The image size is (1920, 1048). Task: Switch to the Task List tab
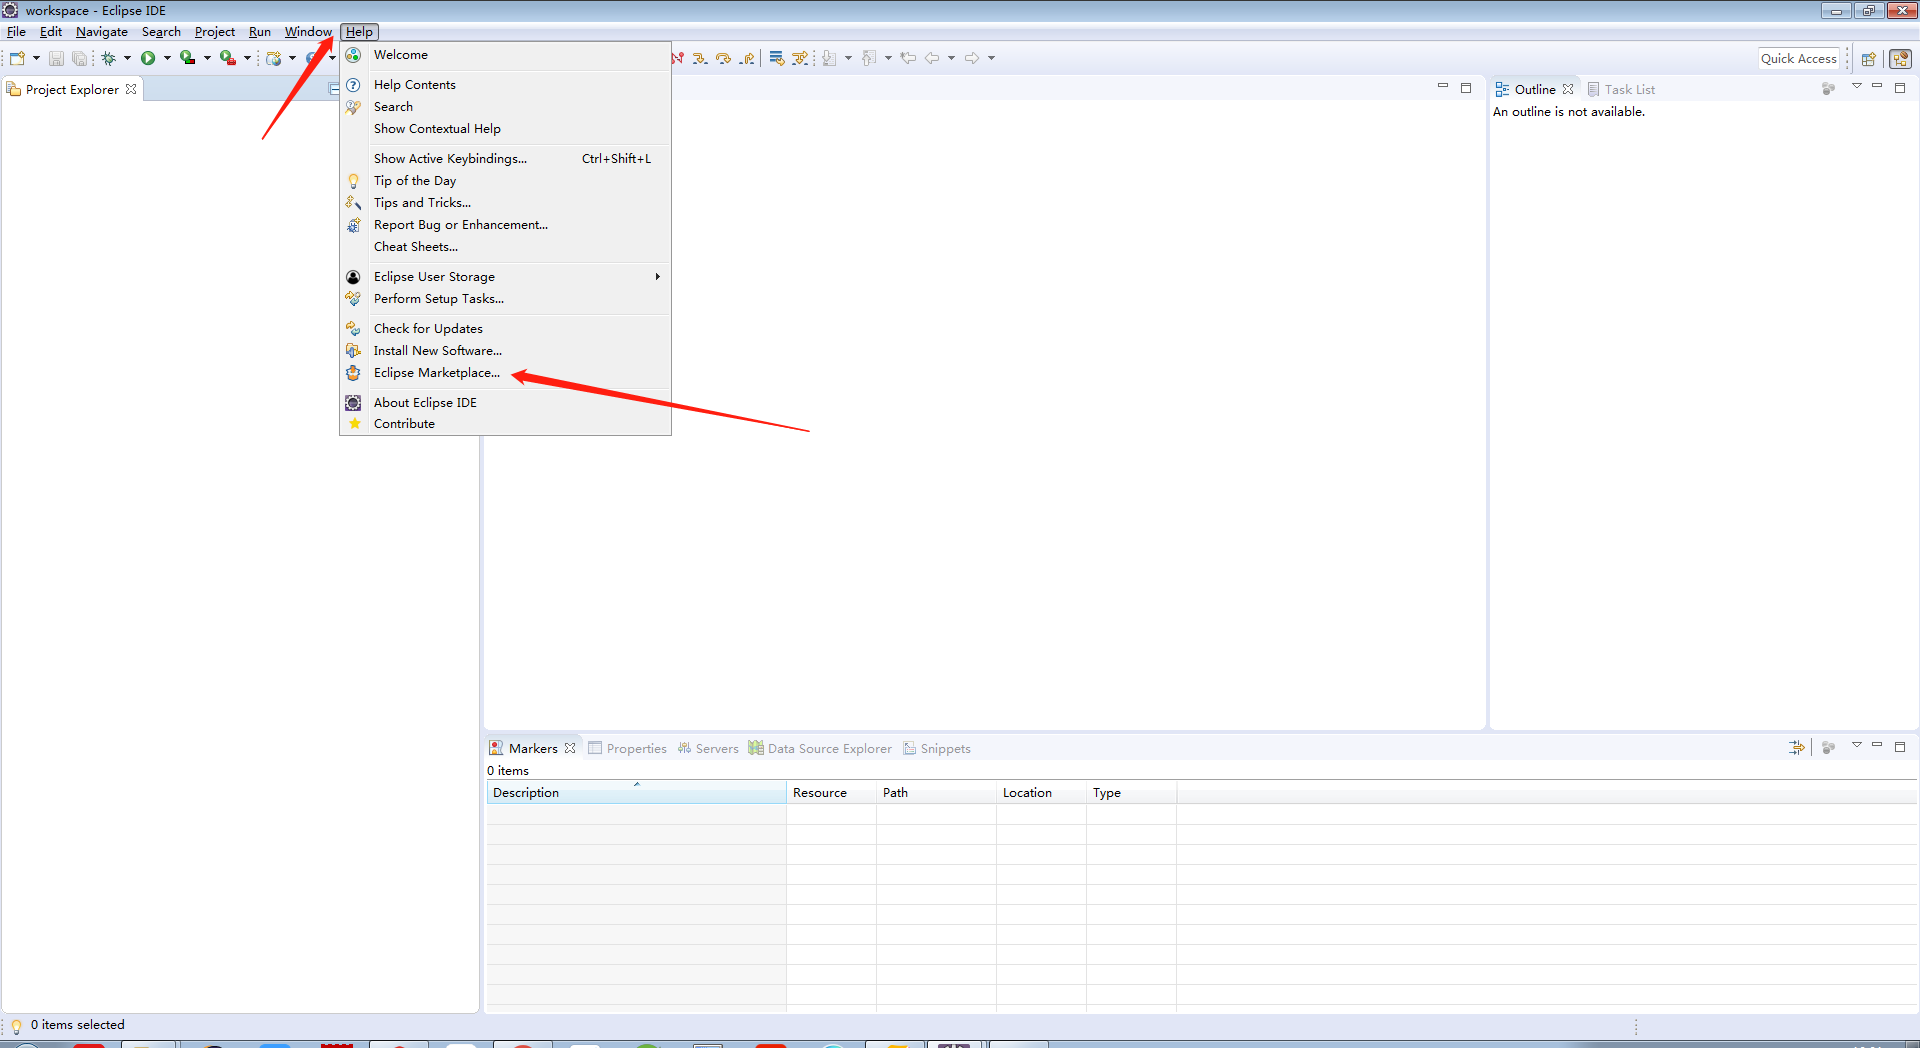tap(1621, 89)
